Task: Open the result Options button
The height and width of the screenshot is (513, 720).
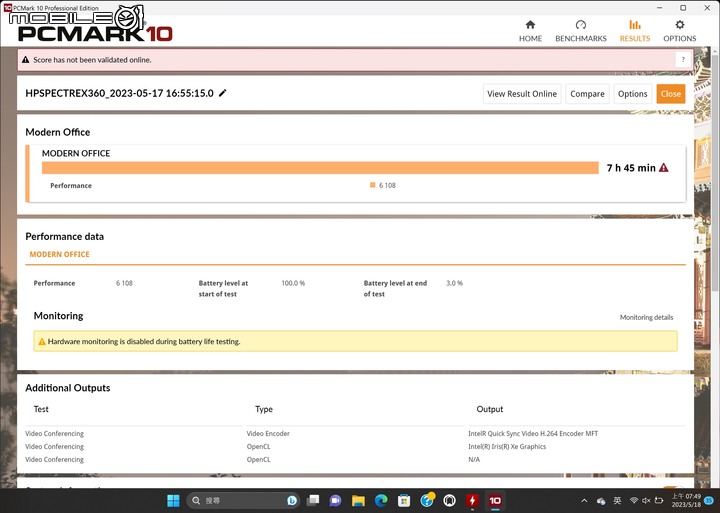Action: [632, 94]
